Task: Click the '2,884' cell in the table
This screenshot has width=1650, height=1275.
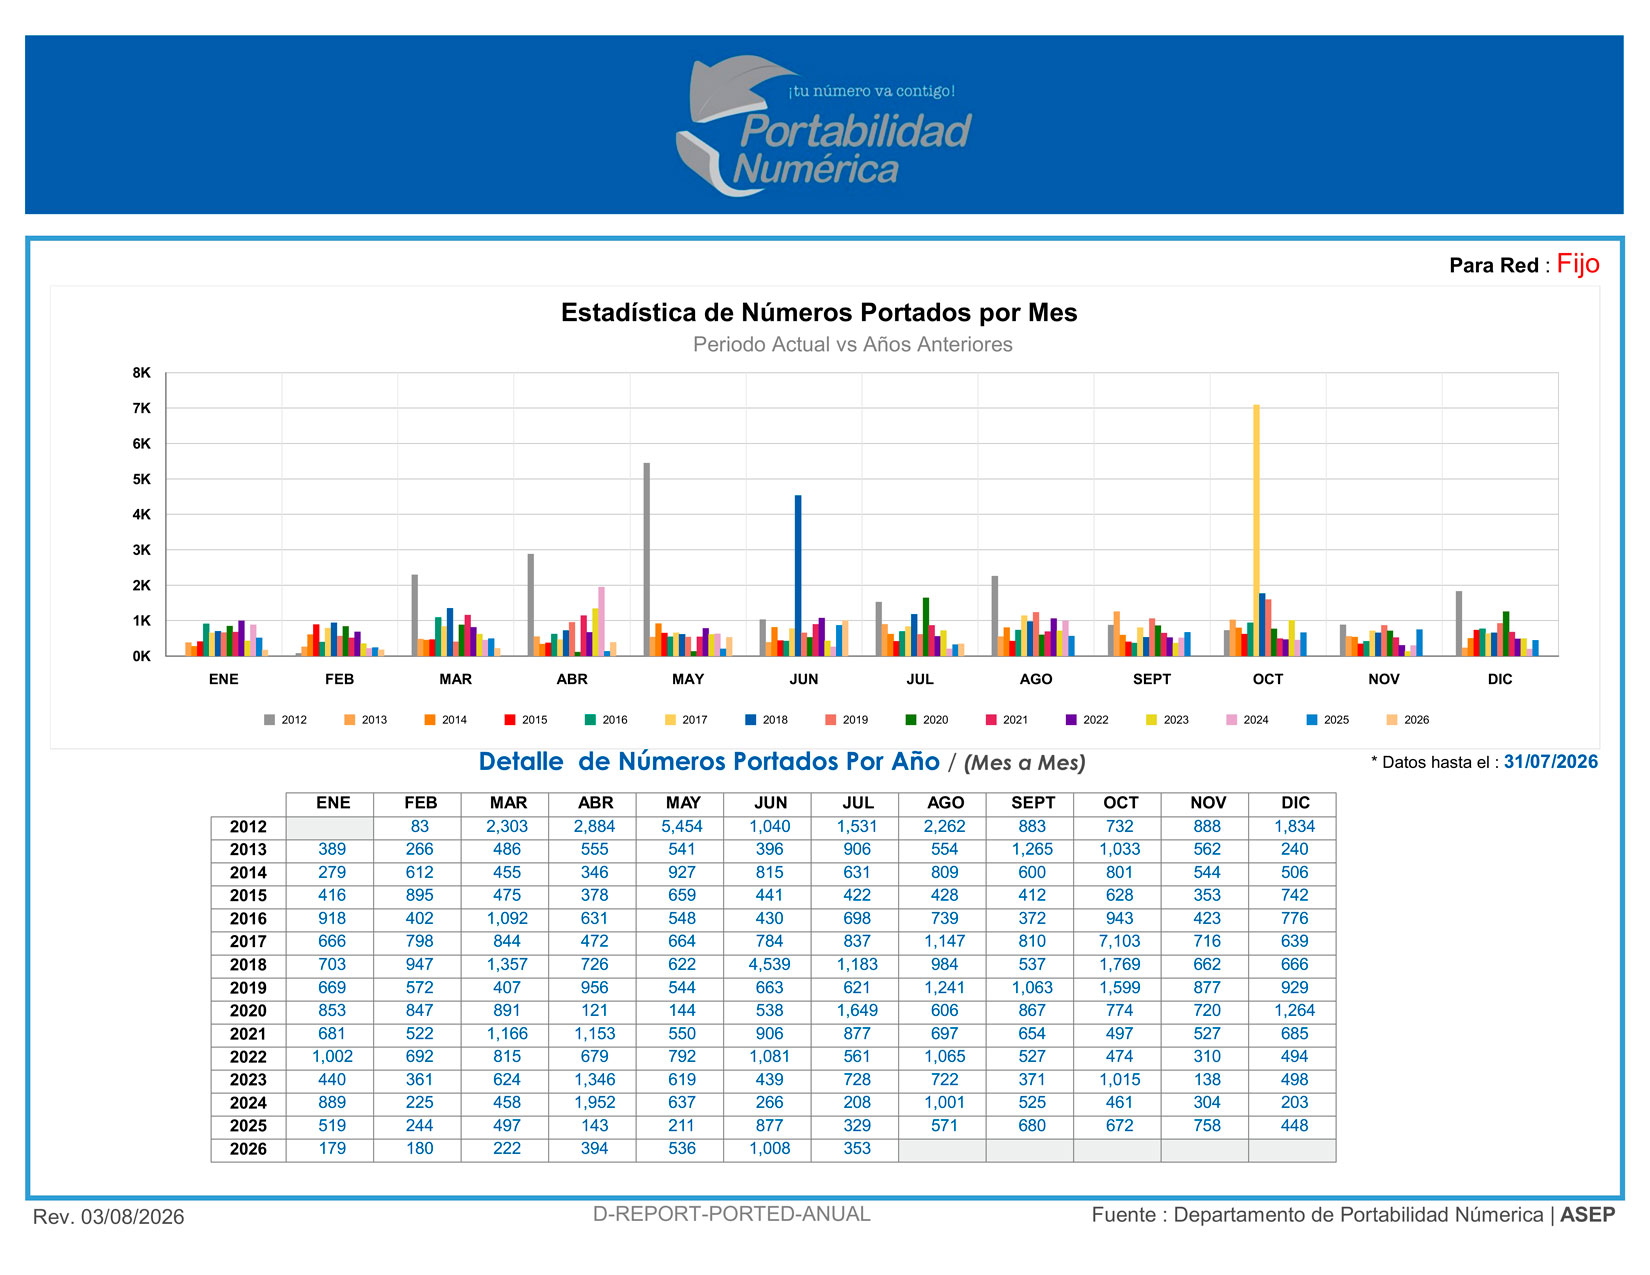Action: pyautogui.click(x=595, y=827)
